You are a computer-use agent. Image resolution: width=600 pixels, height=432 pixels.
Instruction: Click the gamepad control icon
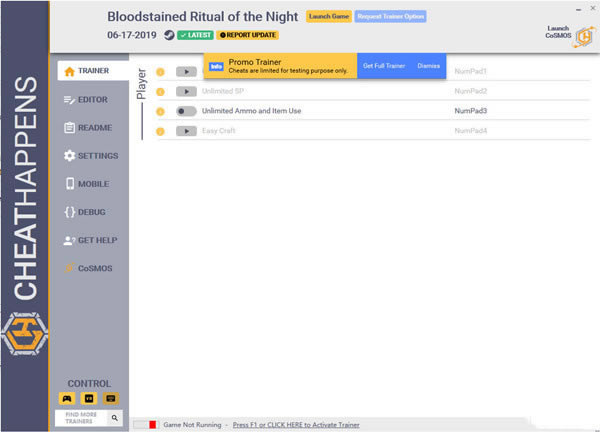68,398
